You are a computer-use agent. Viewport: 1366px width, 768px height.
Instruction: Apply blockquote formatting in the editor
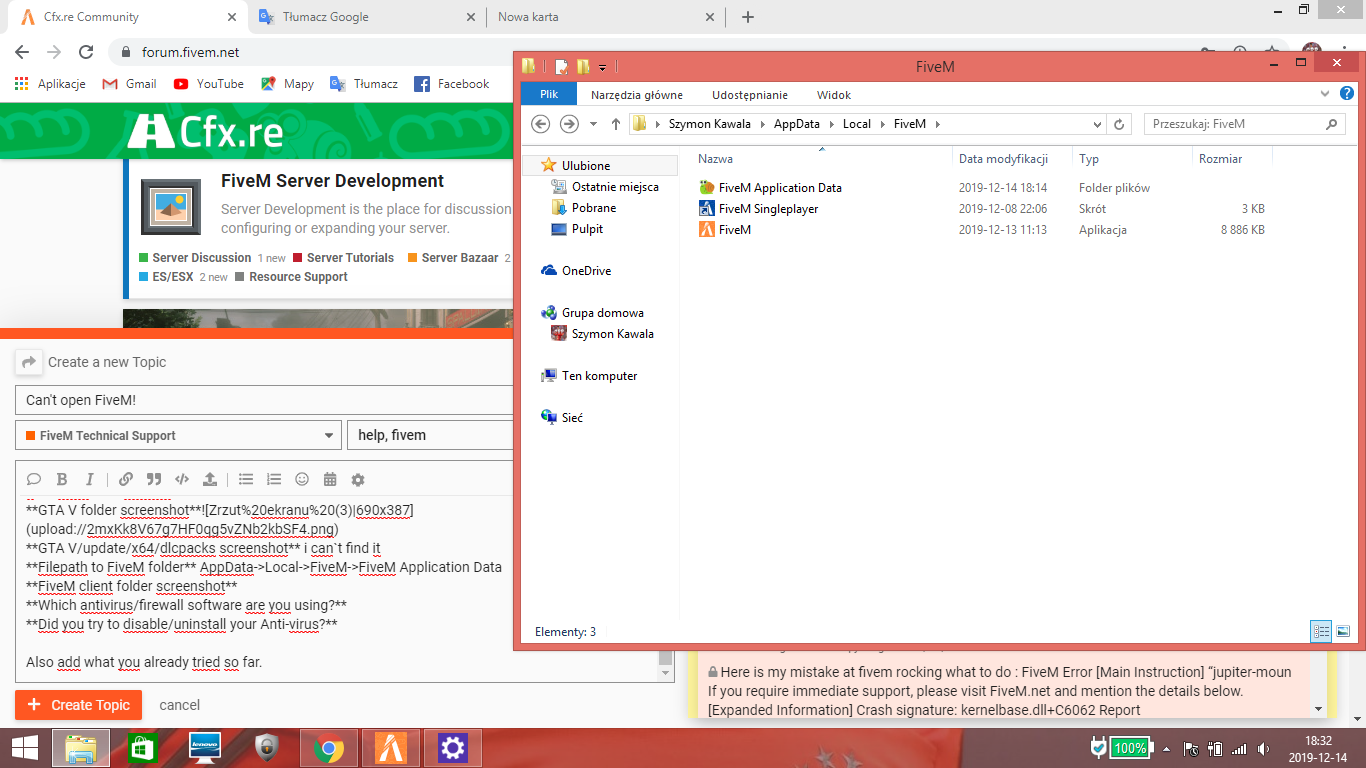[x=154, y=479]
